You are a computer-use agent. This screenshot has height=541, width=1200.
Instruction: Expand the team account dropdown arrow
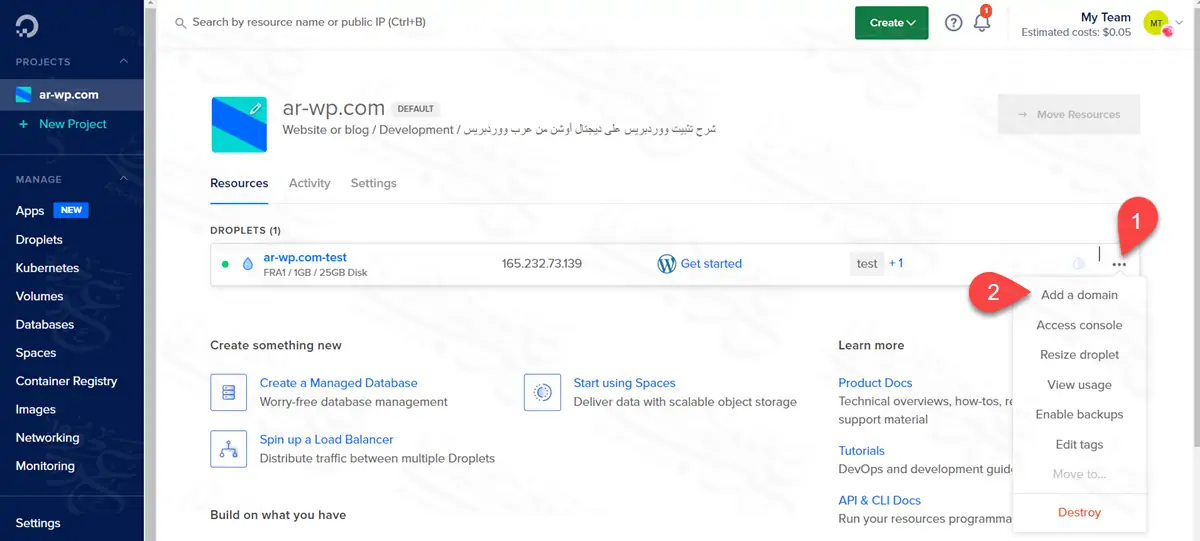(1178, 23)
